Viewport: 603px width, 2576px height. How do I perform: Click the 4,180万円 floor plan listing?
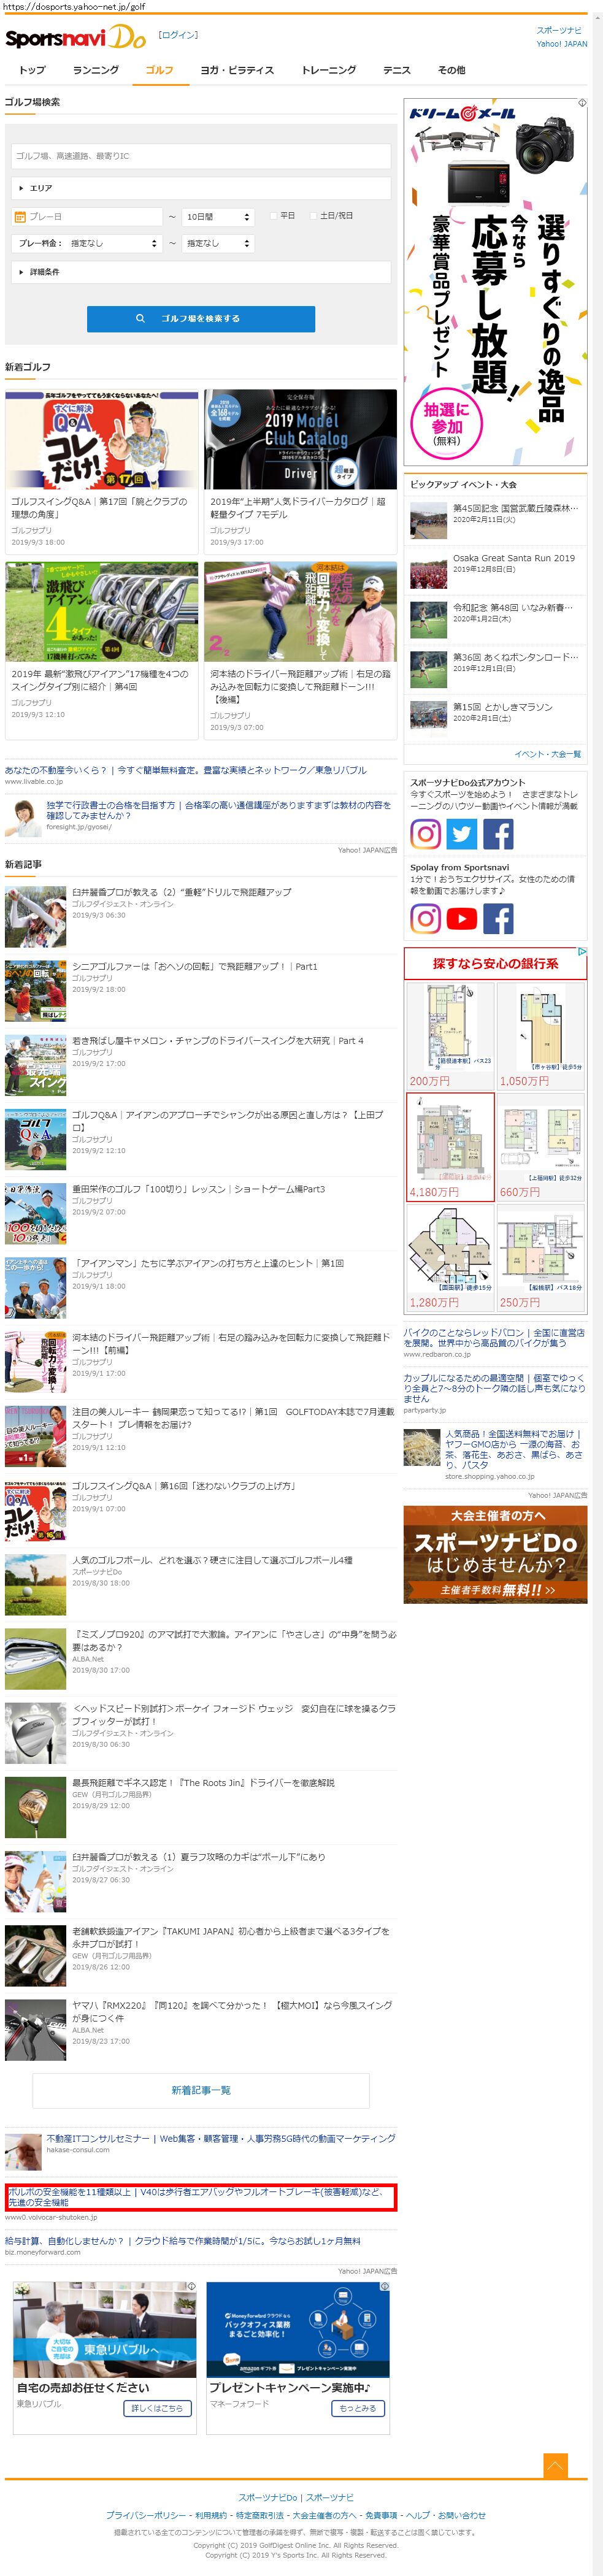pos(450,1147)
